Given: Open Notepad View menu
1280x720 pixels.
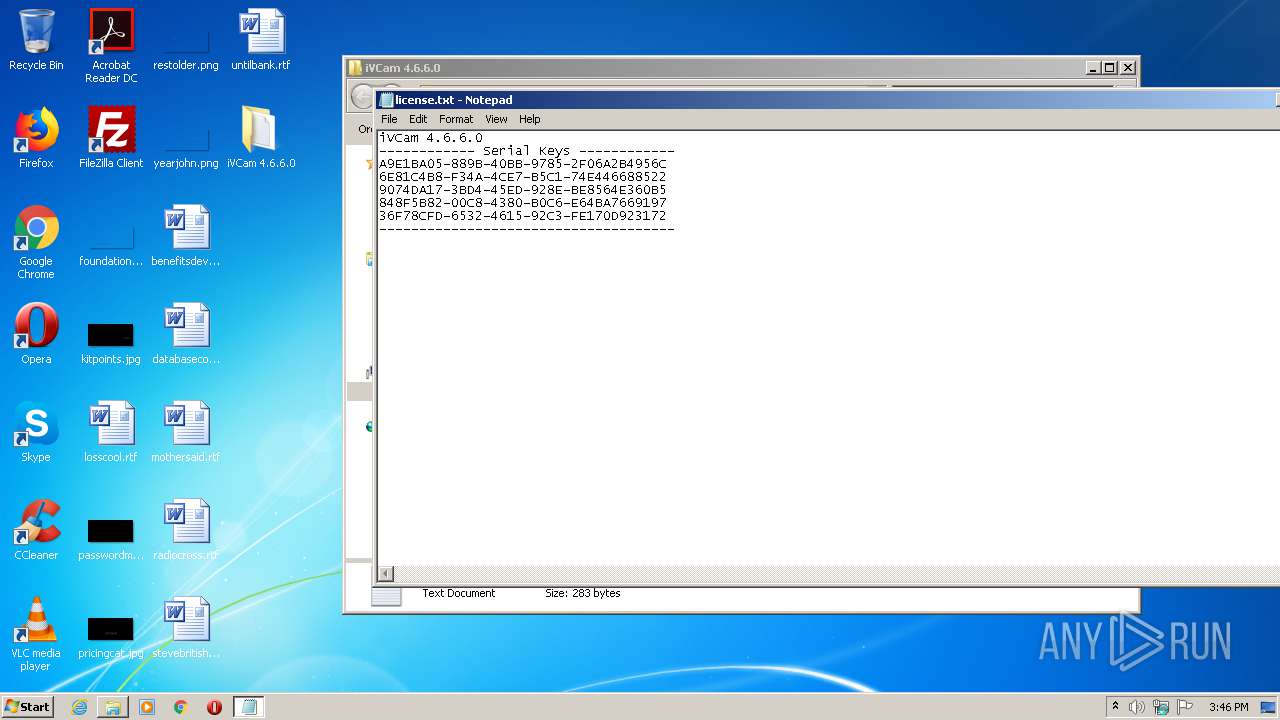Looking at the screenshot, I should click(496, 119).
